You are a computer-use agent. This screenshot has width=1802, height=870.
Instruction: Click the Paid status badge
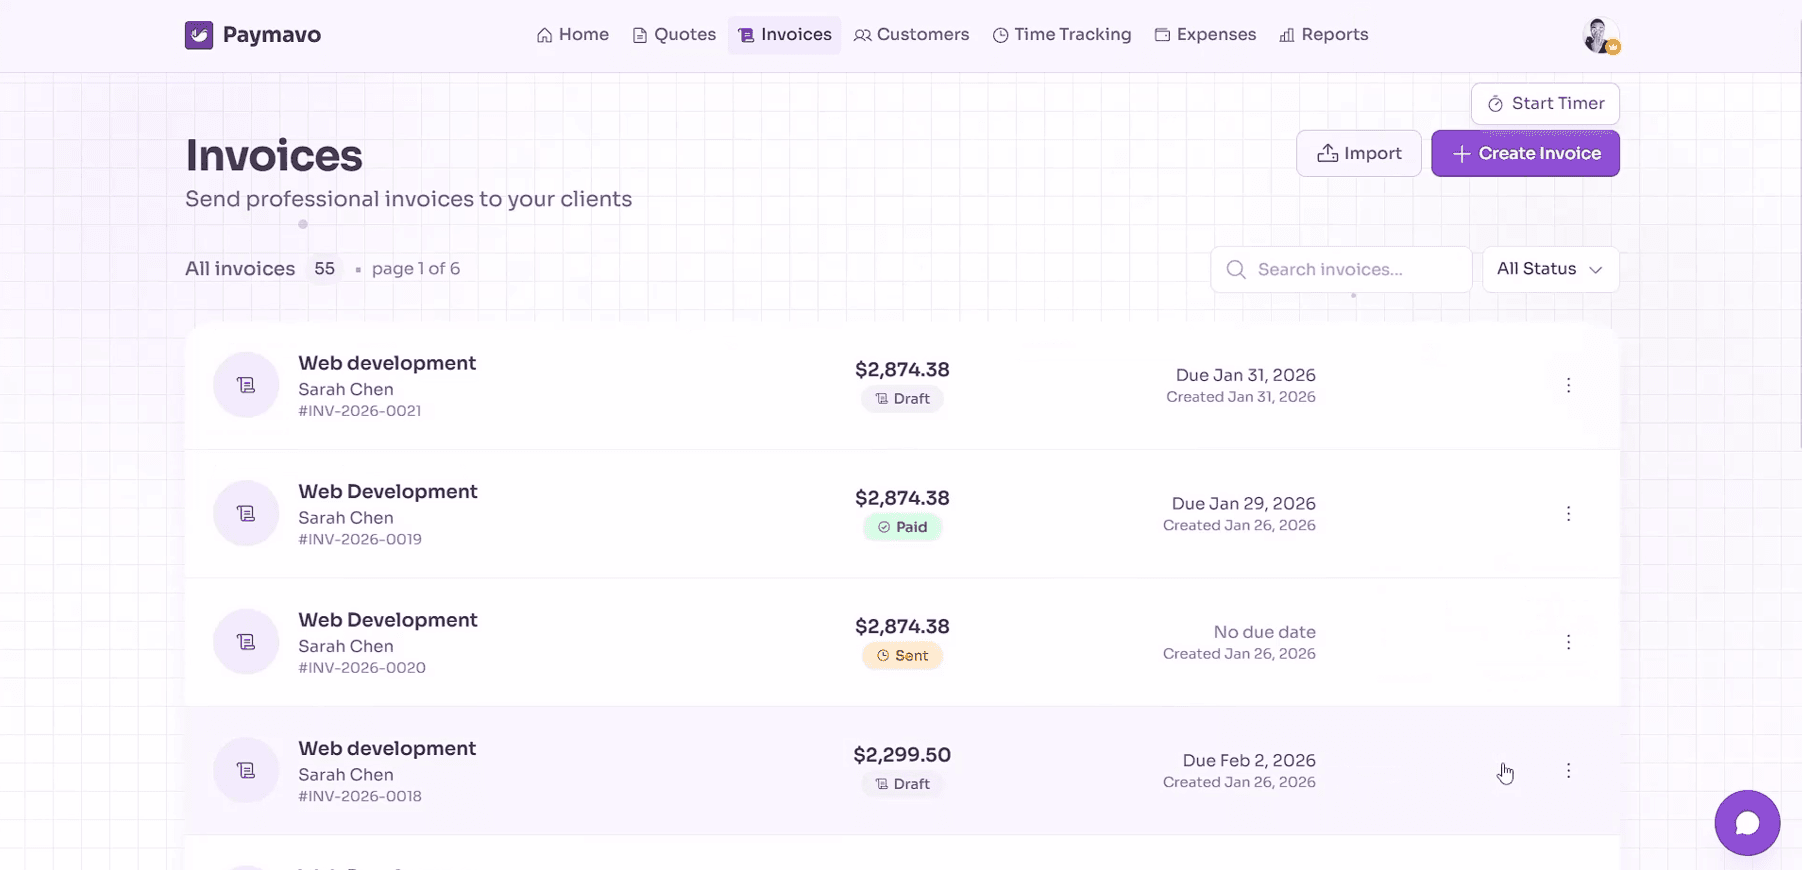pos(902,527)
